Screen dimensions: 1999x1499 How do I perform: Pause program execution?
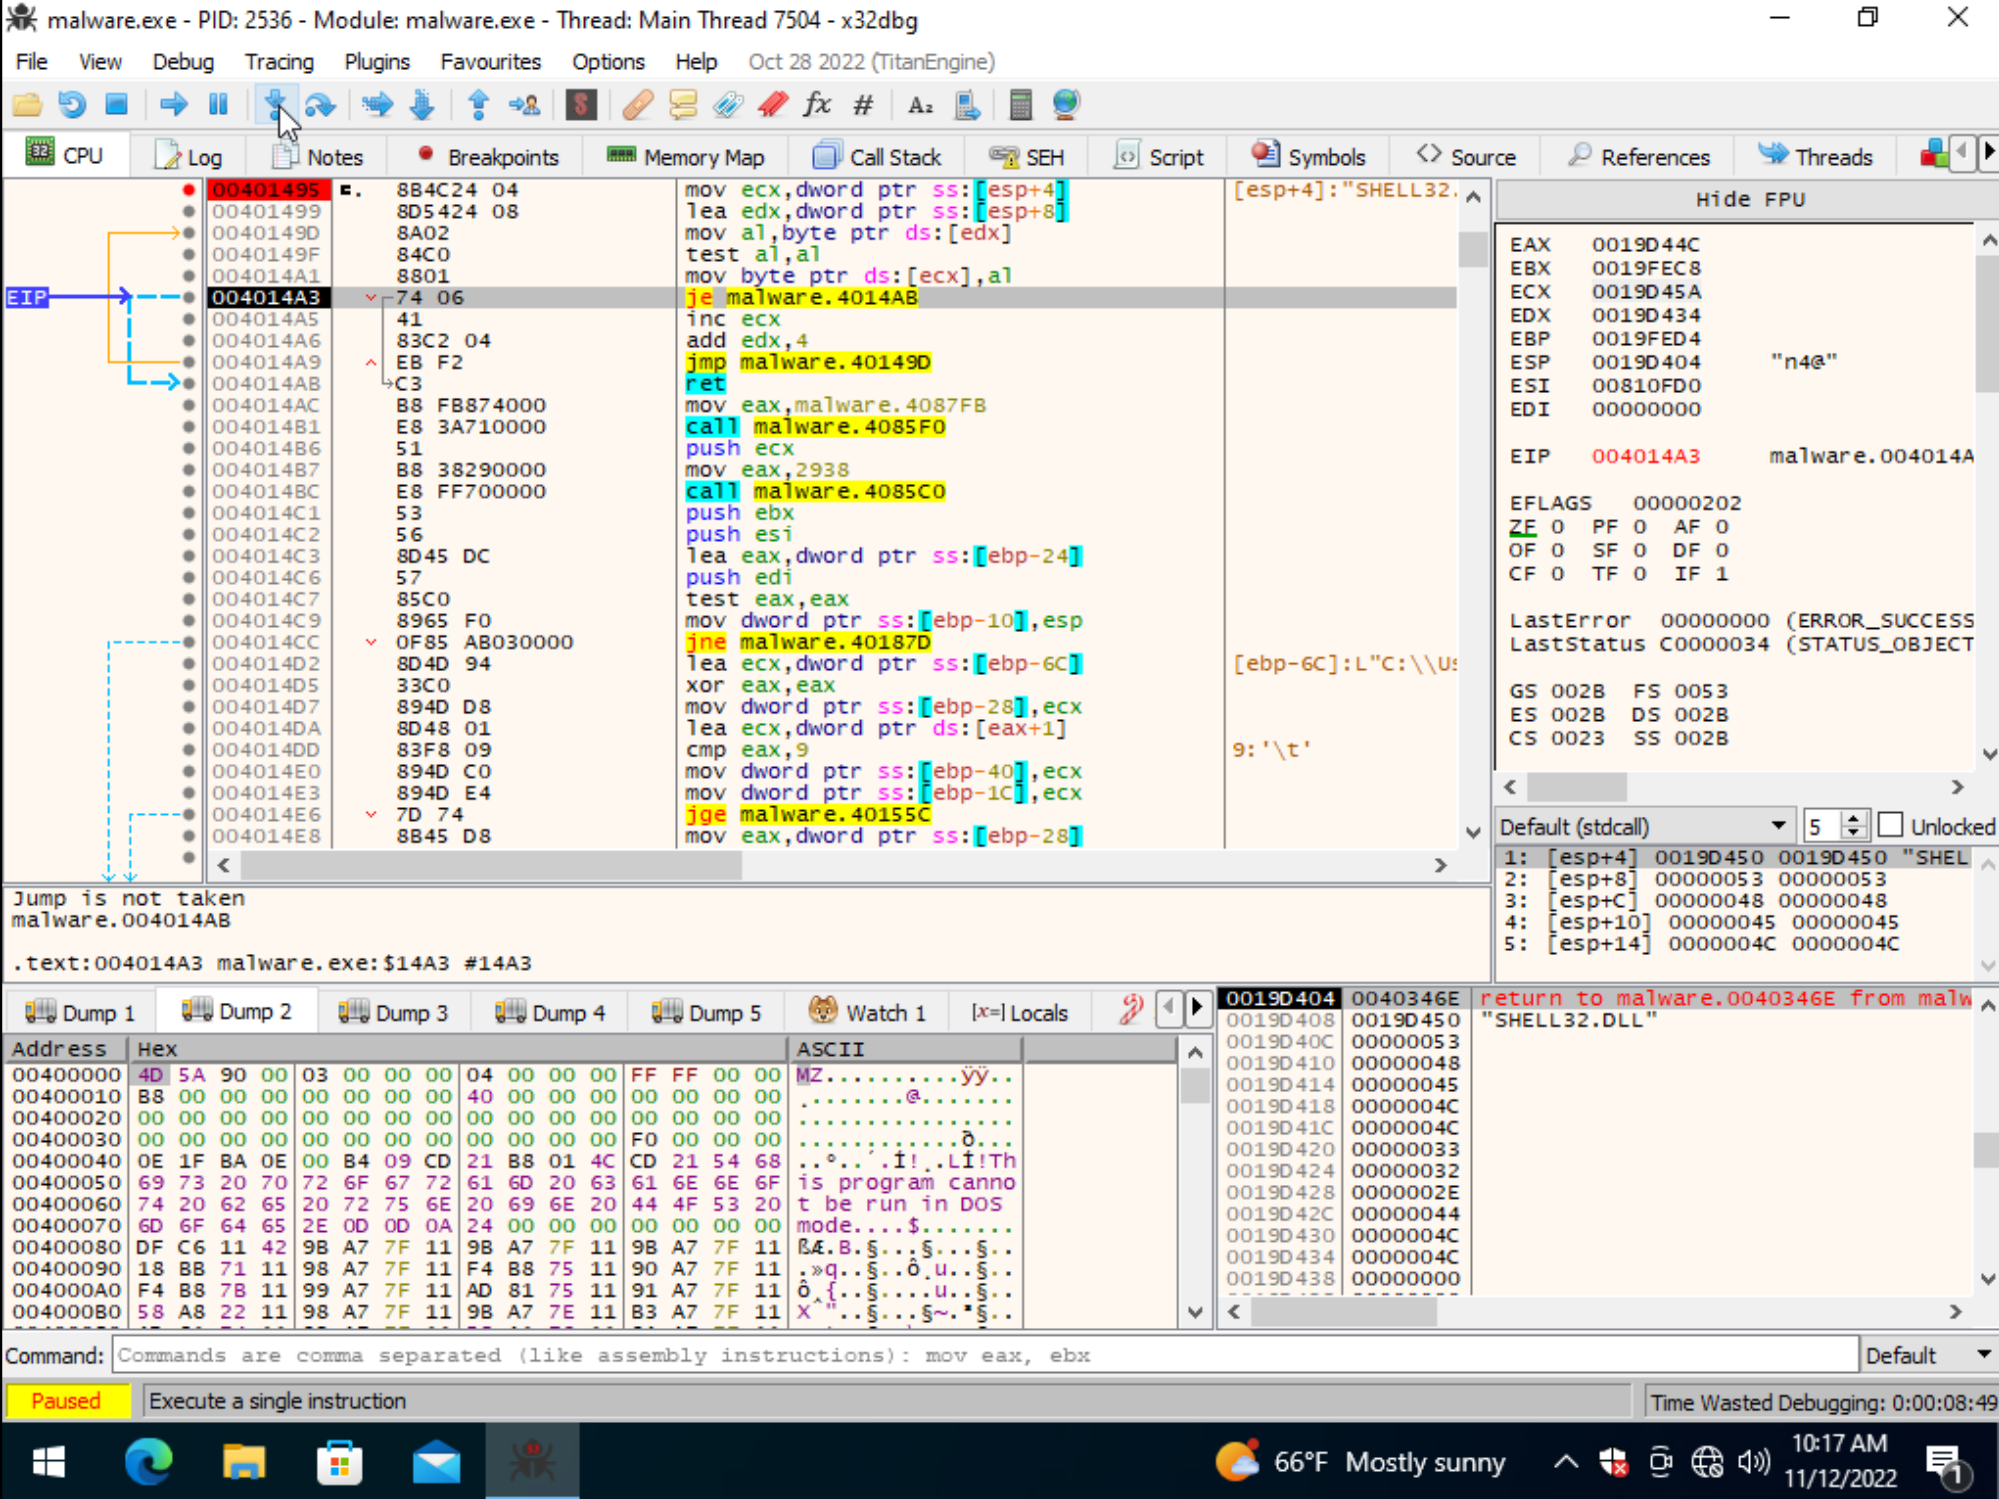[x=218, y=104]
